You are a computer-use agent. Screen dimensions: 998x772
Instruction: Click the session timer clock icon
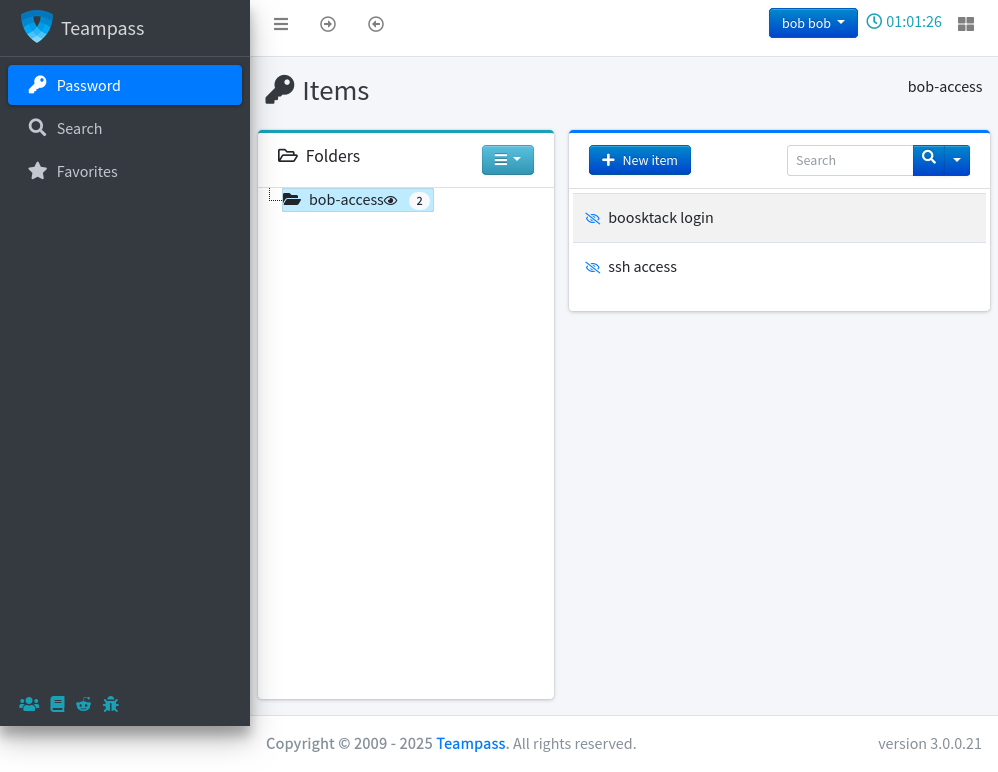pos(874,21)
